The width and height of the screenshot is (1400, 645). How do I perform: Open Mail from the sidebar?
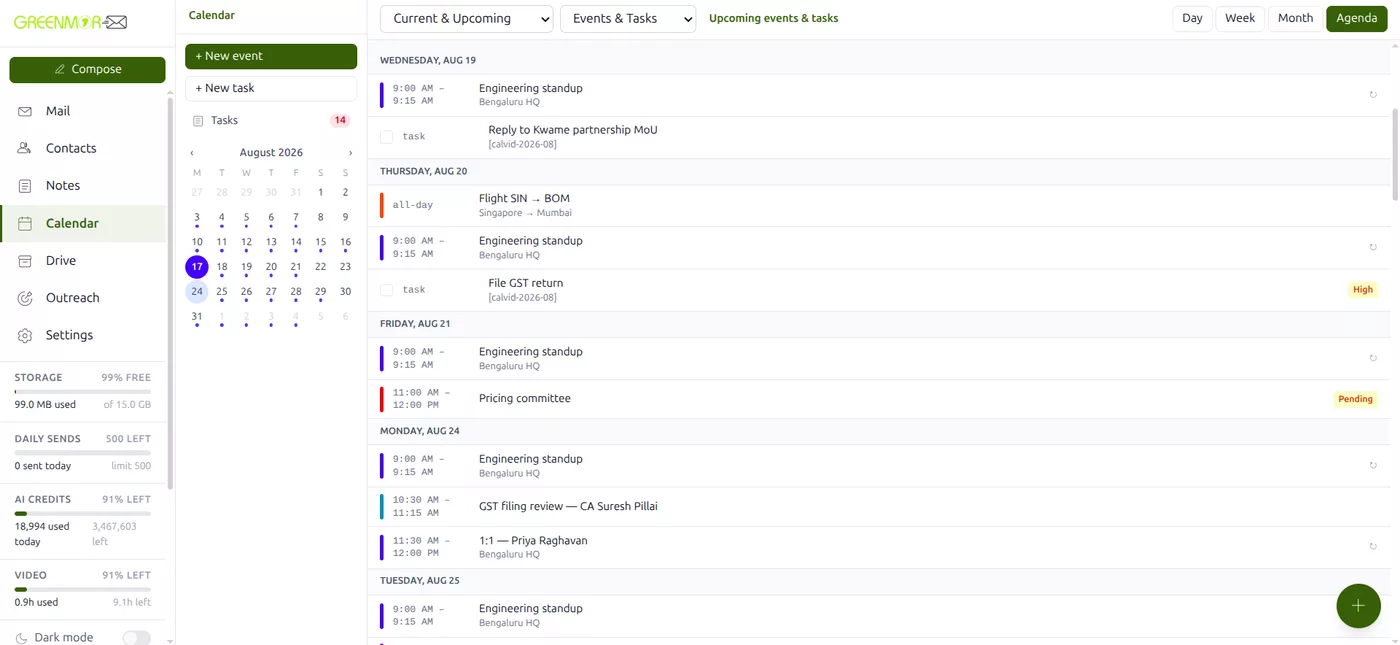(84, 111)
